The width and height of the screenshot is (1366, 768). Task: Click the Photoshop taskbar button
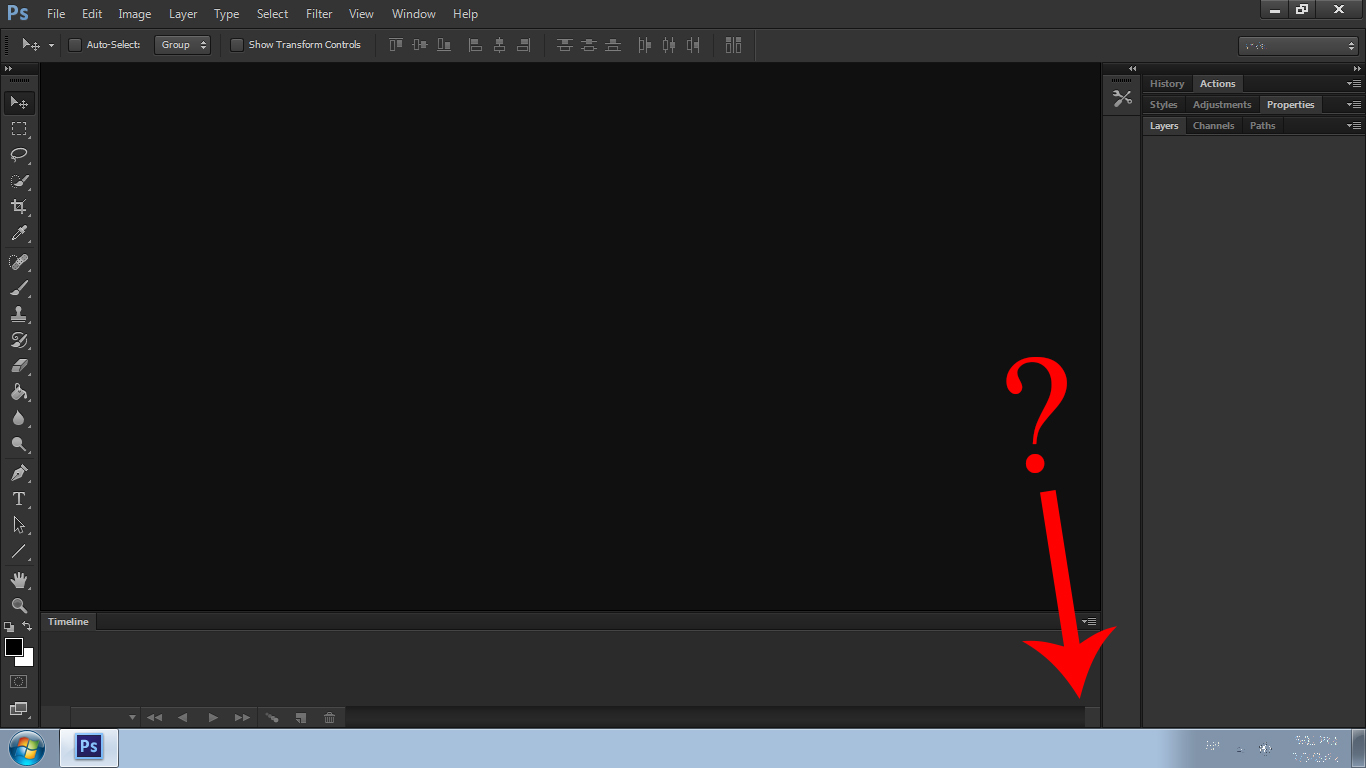(x=89, y=748)
